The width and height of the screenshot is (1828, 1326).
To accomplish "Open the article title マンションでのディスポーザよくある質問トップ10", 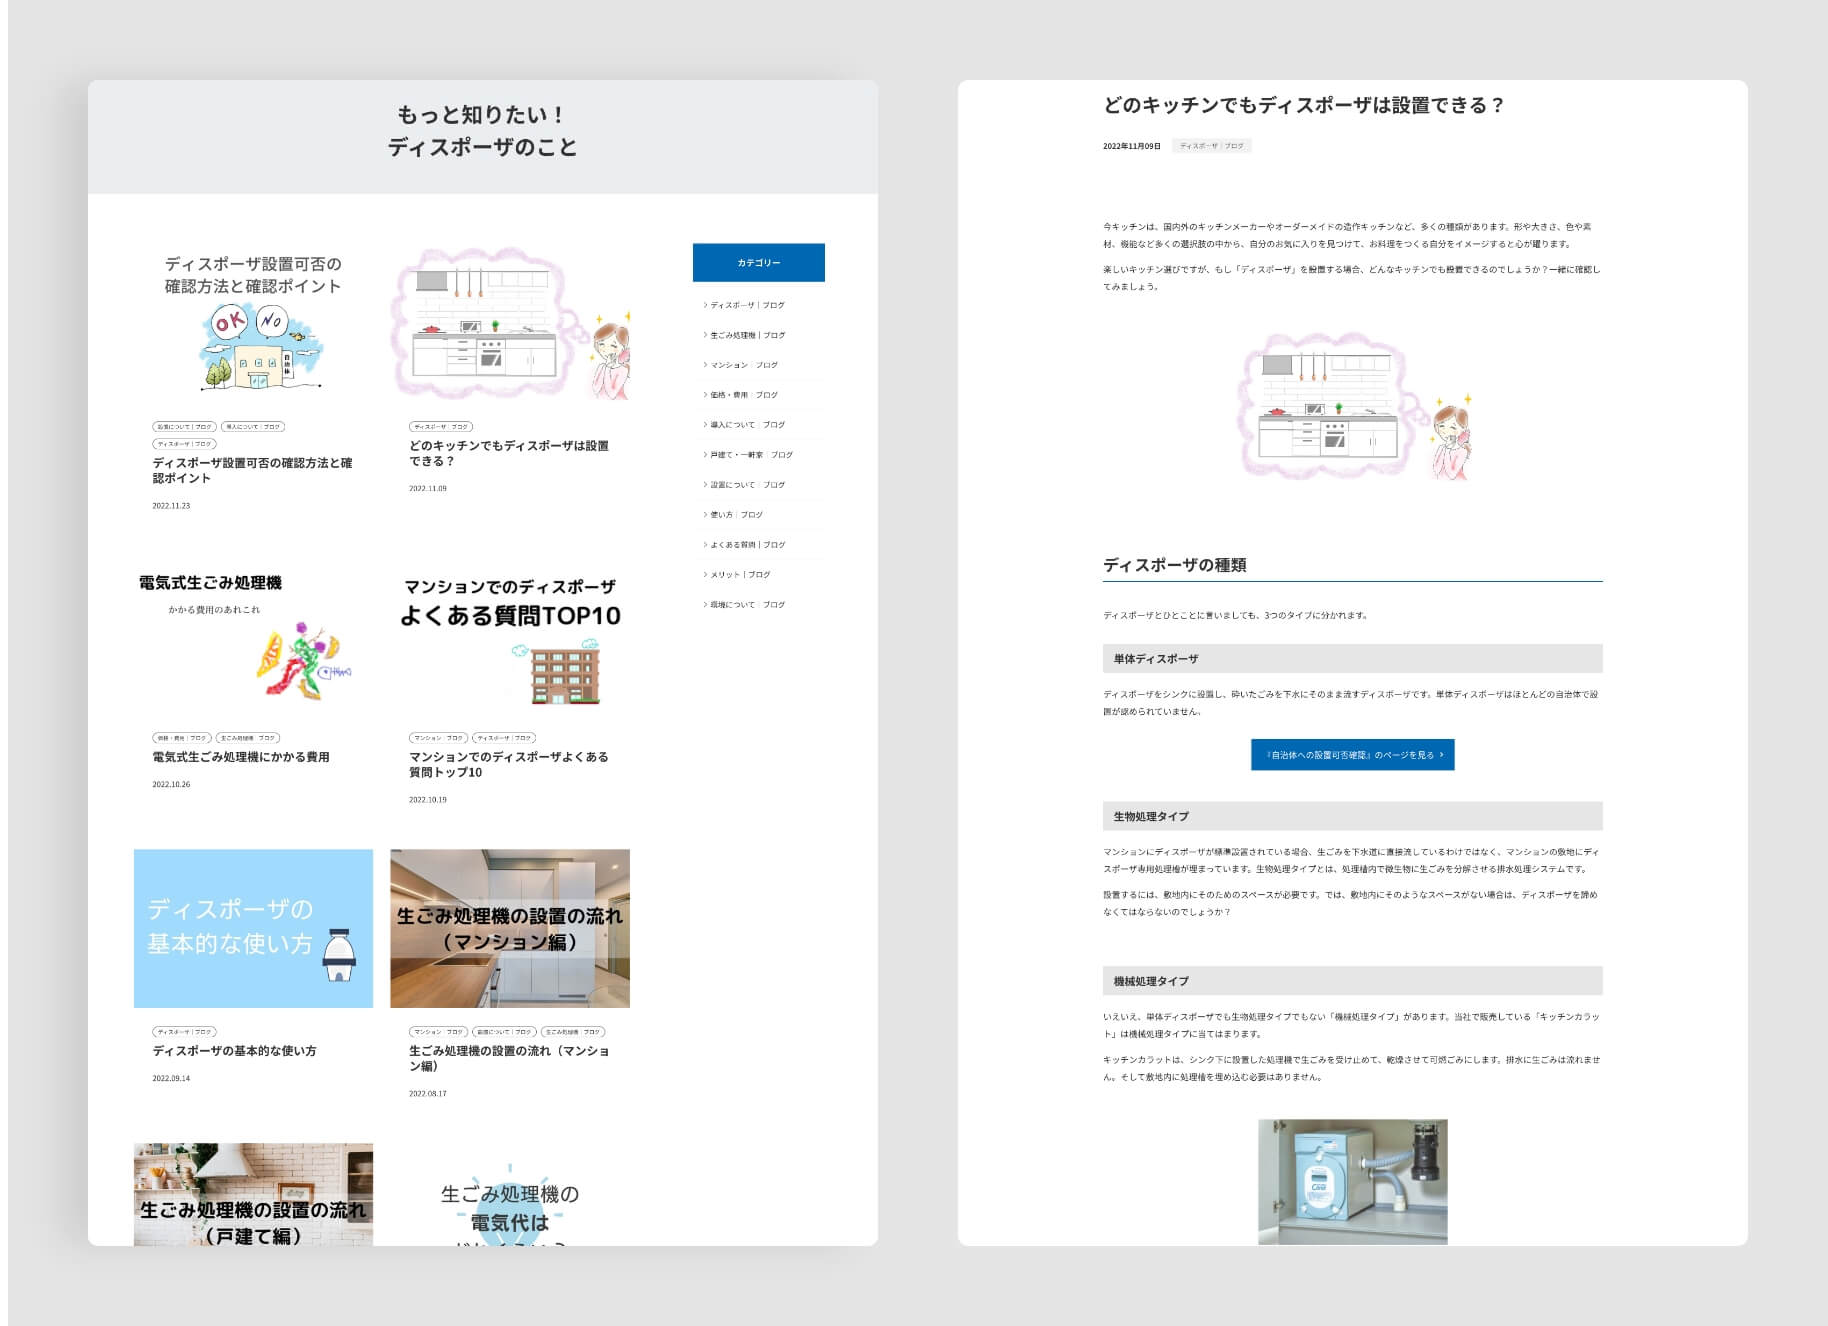I will pyautogui.click(x=509, y=765).
